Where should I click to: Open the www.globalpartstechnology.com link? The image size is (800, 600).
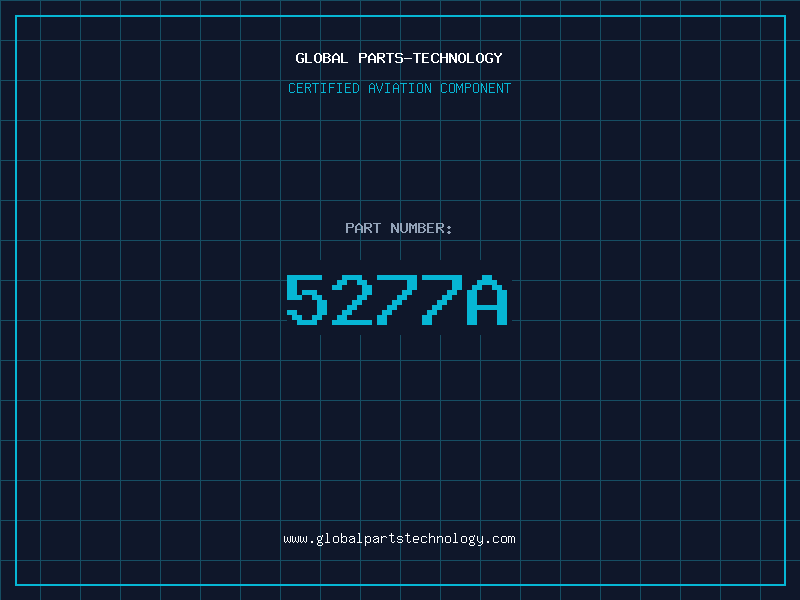tap(399, 539)
